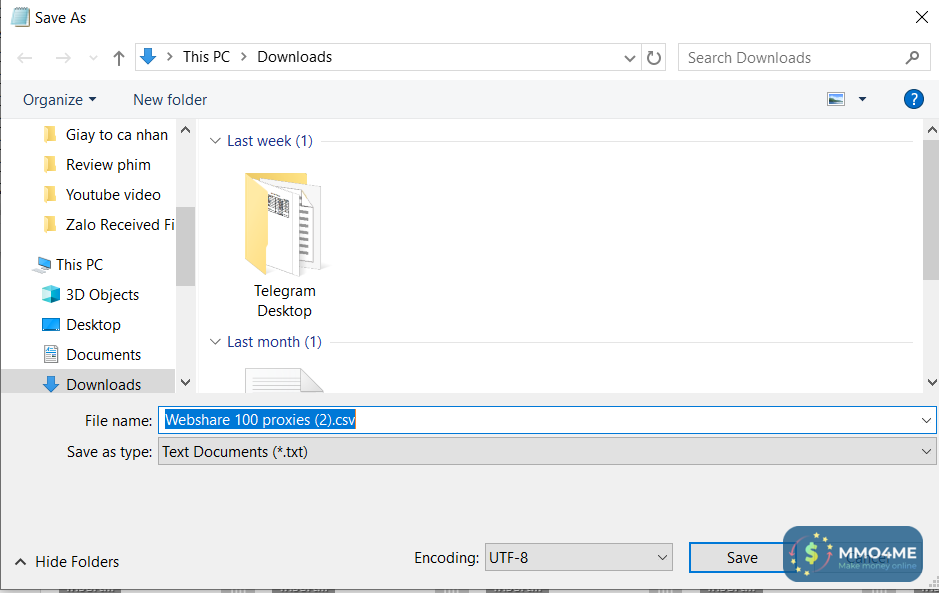Open 'Downloads' in the sidebar
The height and width of the screenshot is (593, 939).
[104, 384]
